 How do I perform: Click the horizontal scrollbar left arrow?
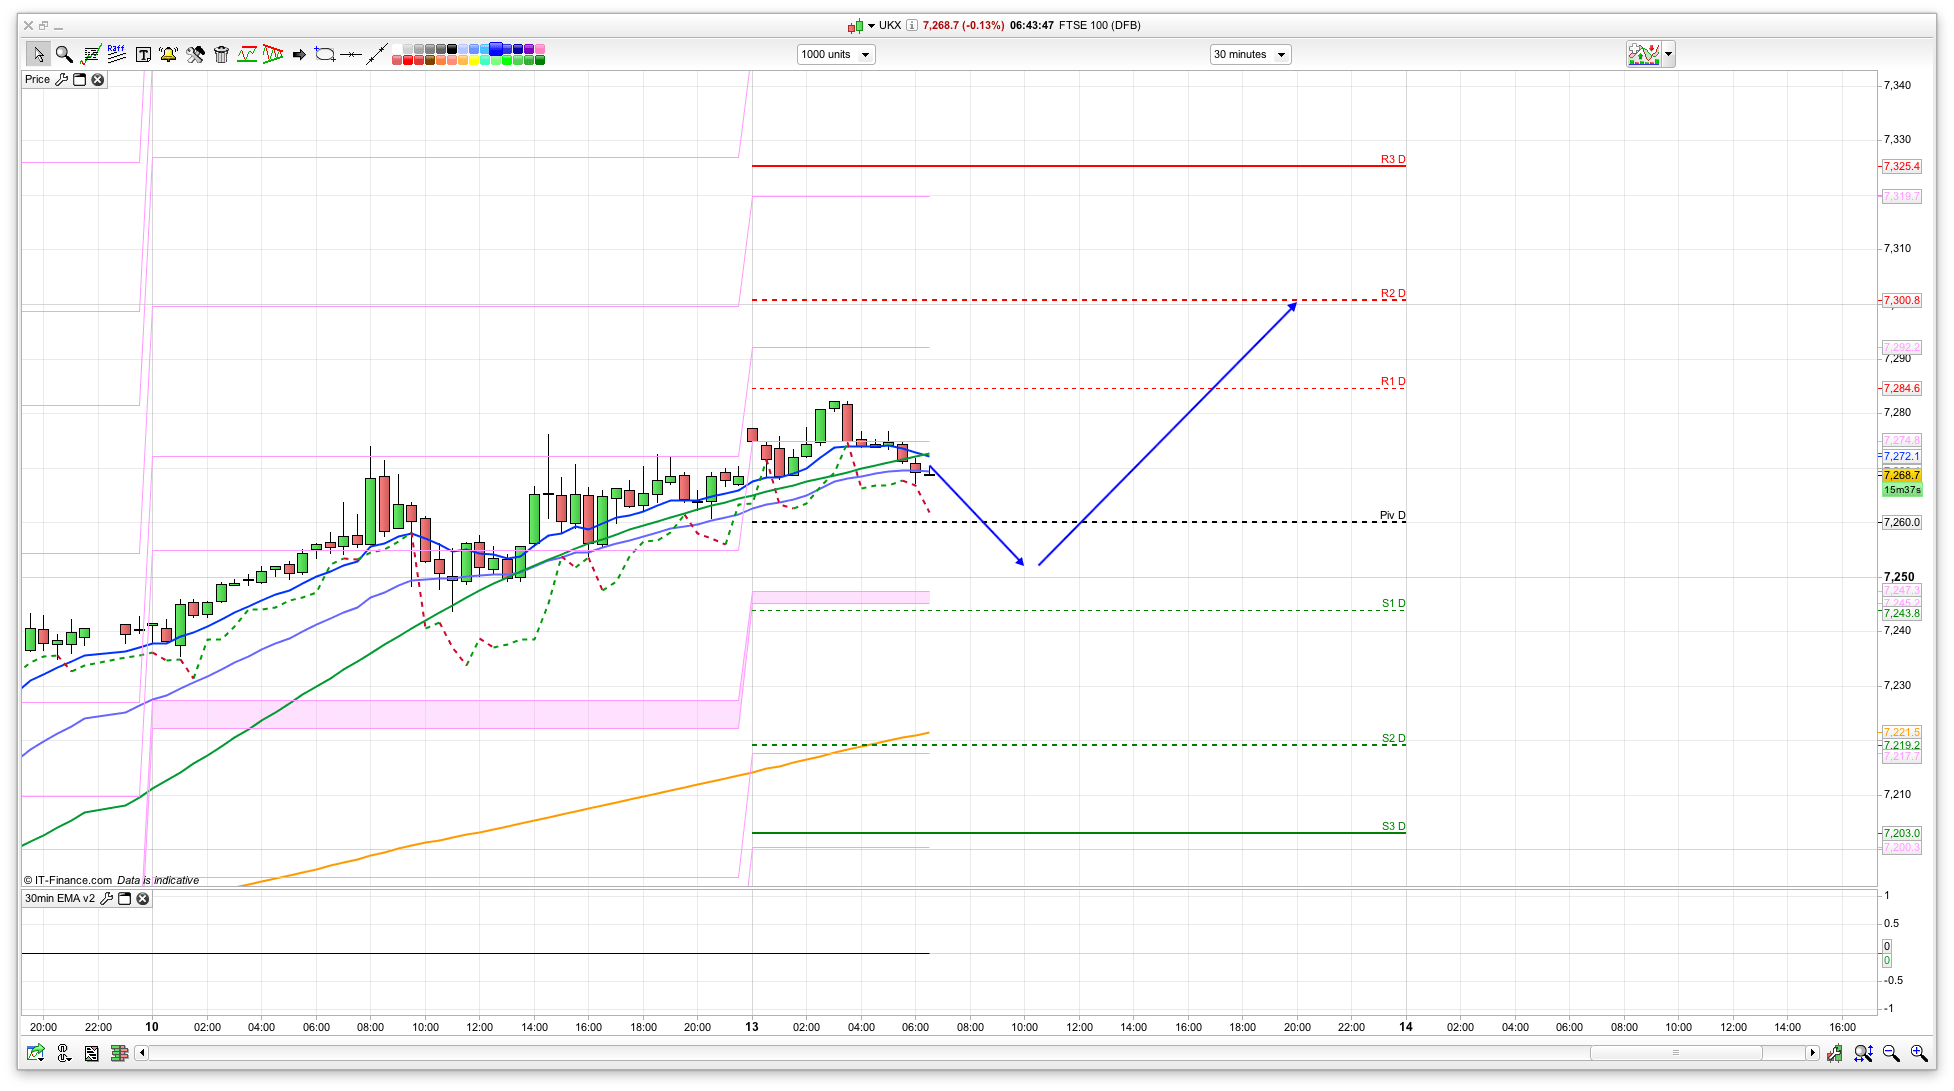tap(141, 1052)
